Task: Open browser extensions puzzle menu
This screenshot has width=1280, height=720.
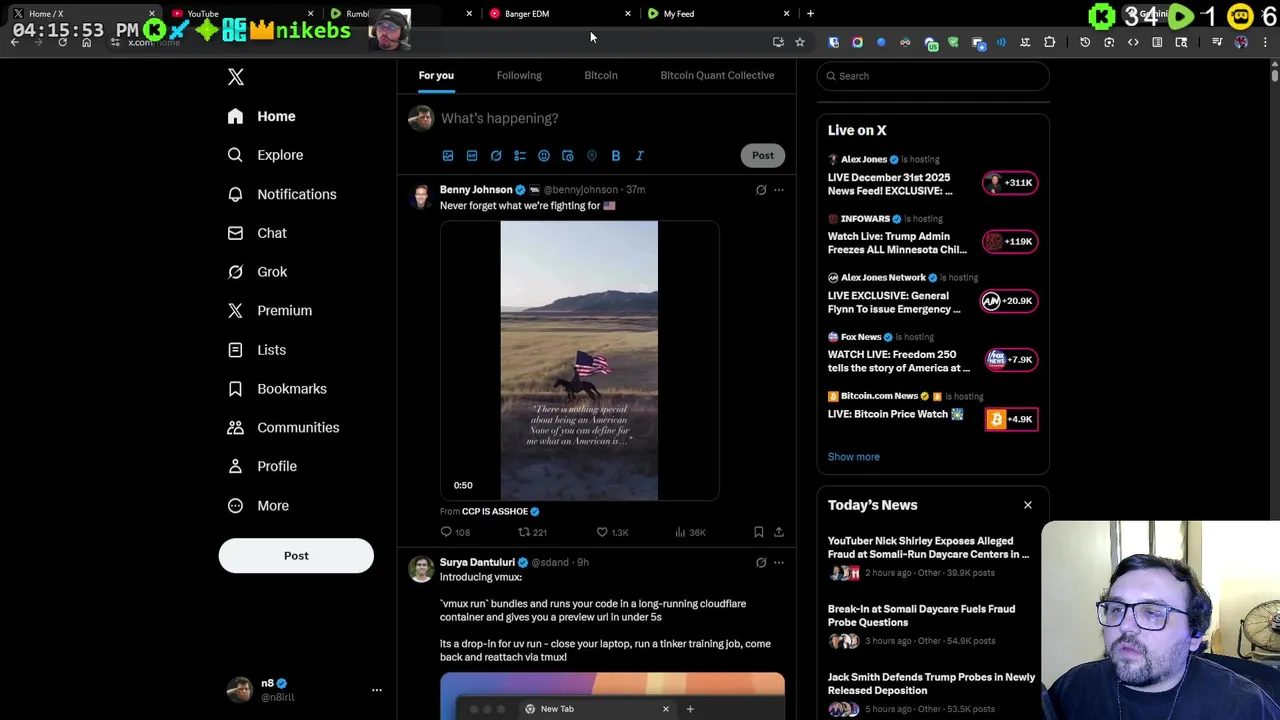Action: [1049, 42]
